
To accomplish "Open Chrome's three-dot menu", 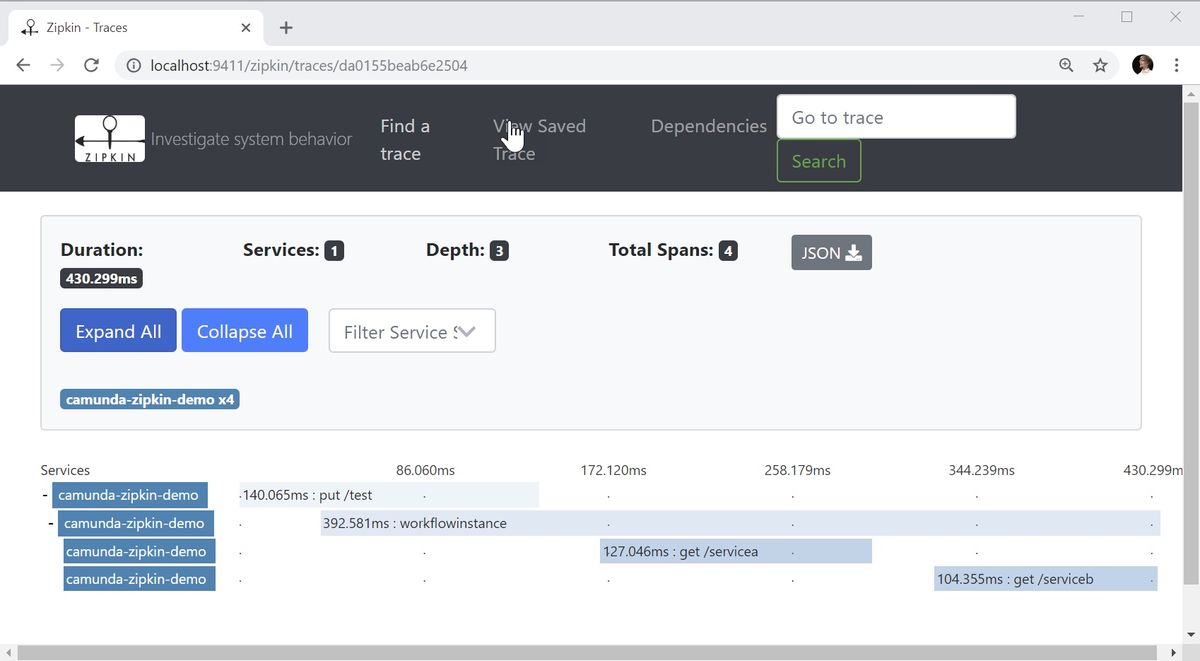I will [1176, 65].
